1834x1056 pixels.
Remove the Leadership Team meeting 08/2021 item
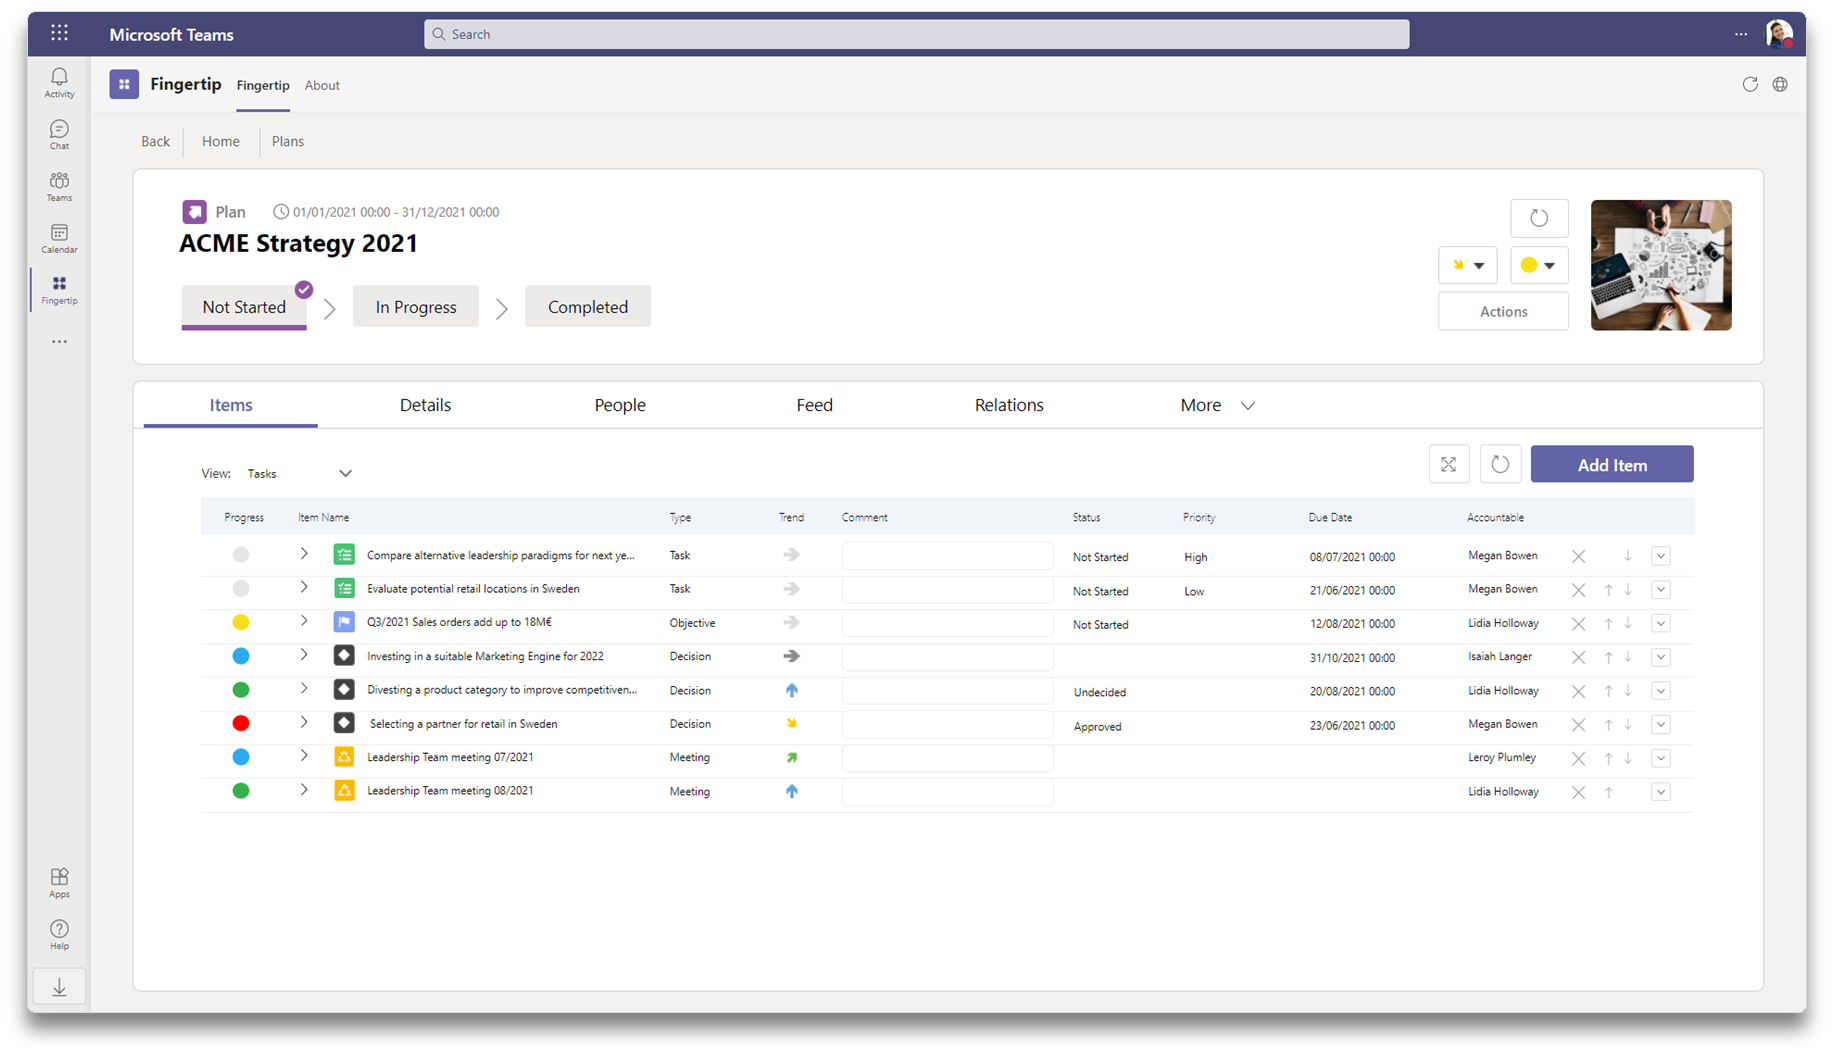[x=1578, y=792]
